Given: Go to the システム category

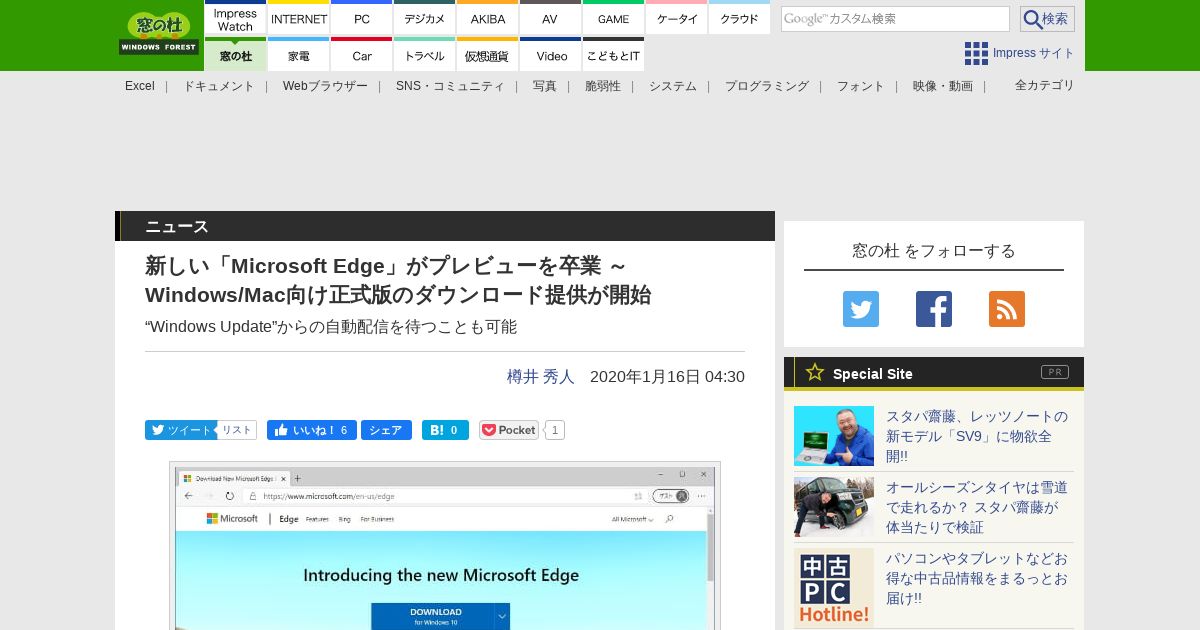Looking at the screenshot, I should coord(673,86).
